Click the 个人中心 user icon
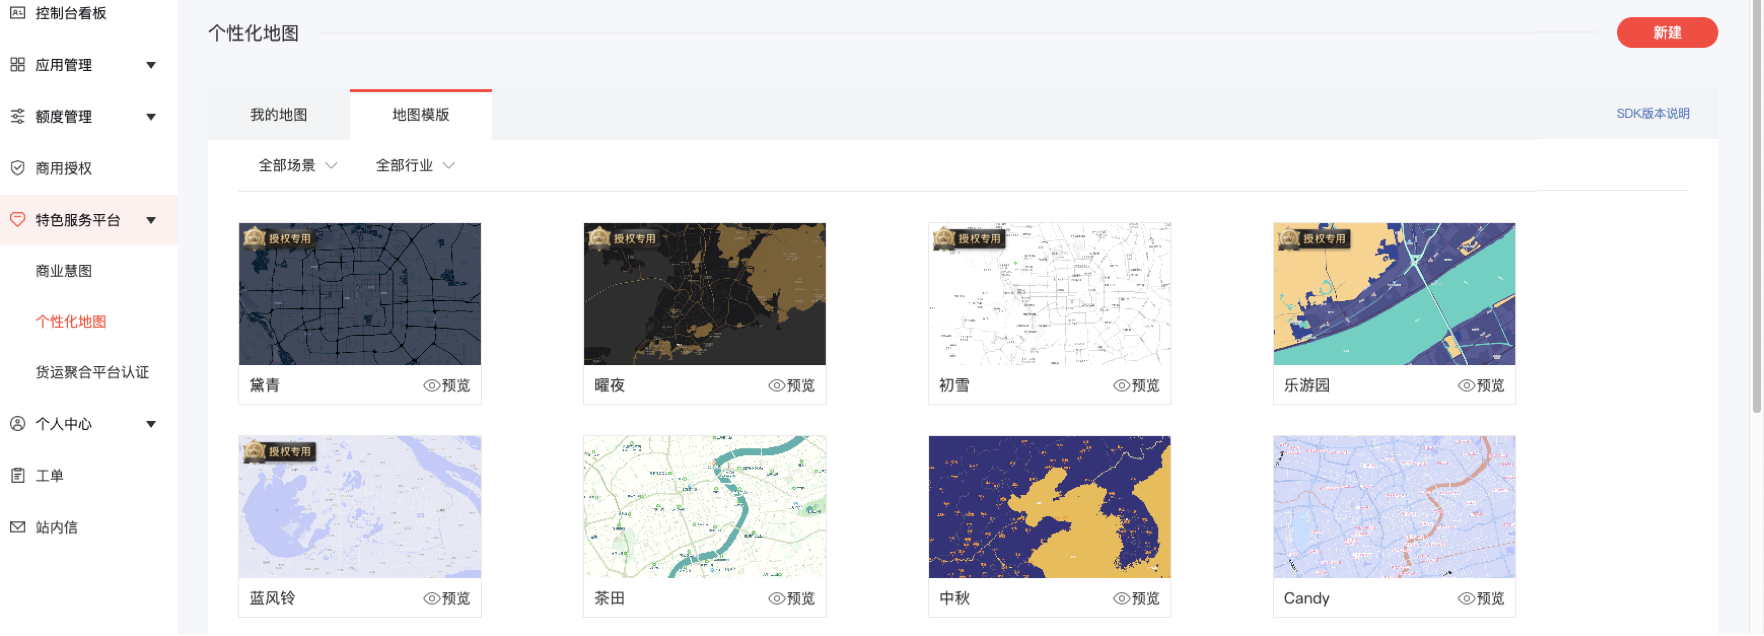 [17, 424]
